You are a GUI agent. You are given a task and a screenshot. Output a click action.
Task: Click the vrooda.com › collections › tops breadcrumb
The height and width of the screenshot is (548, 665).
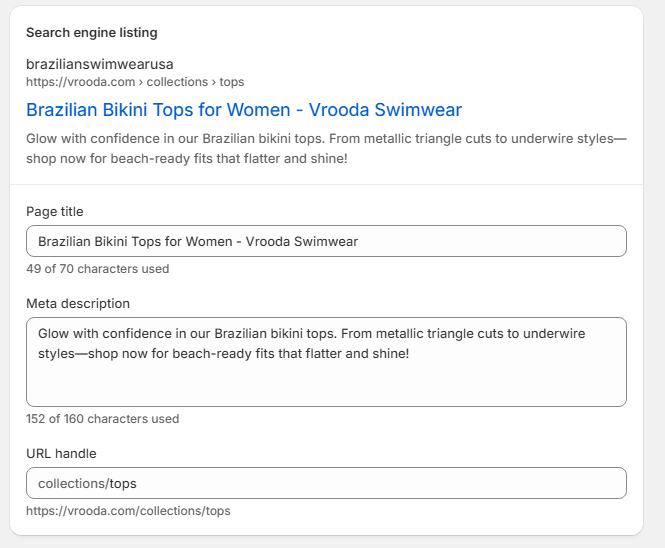pos(135,82)
